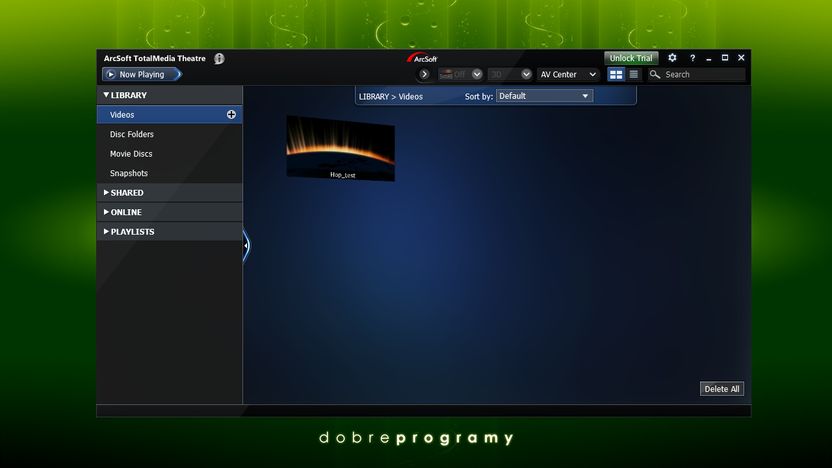Expand the PLAYLISTS section
Image resolution: width=832 pixels, height=468 pixels.
[x=169, y=232]
